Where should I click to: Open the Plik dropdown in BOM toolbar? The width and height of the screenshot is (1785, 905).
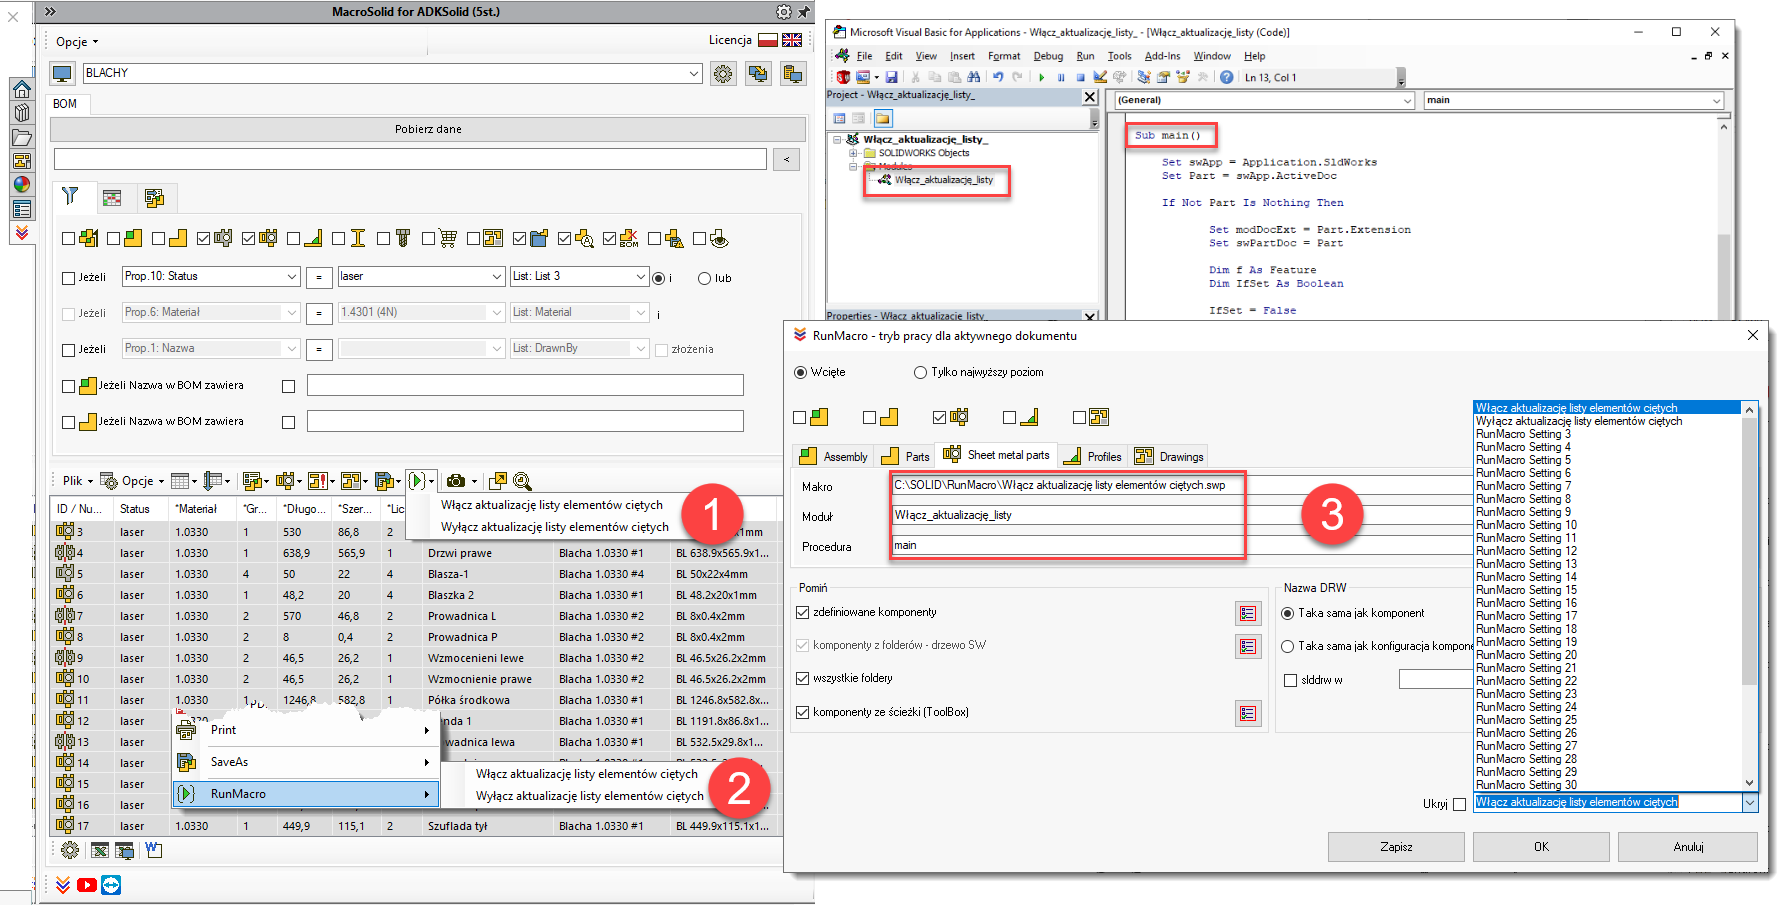(77, 481)
